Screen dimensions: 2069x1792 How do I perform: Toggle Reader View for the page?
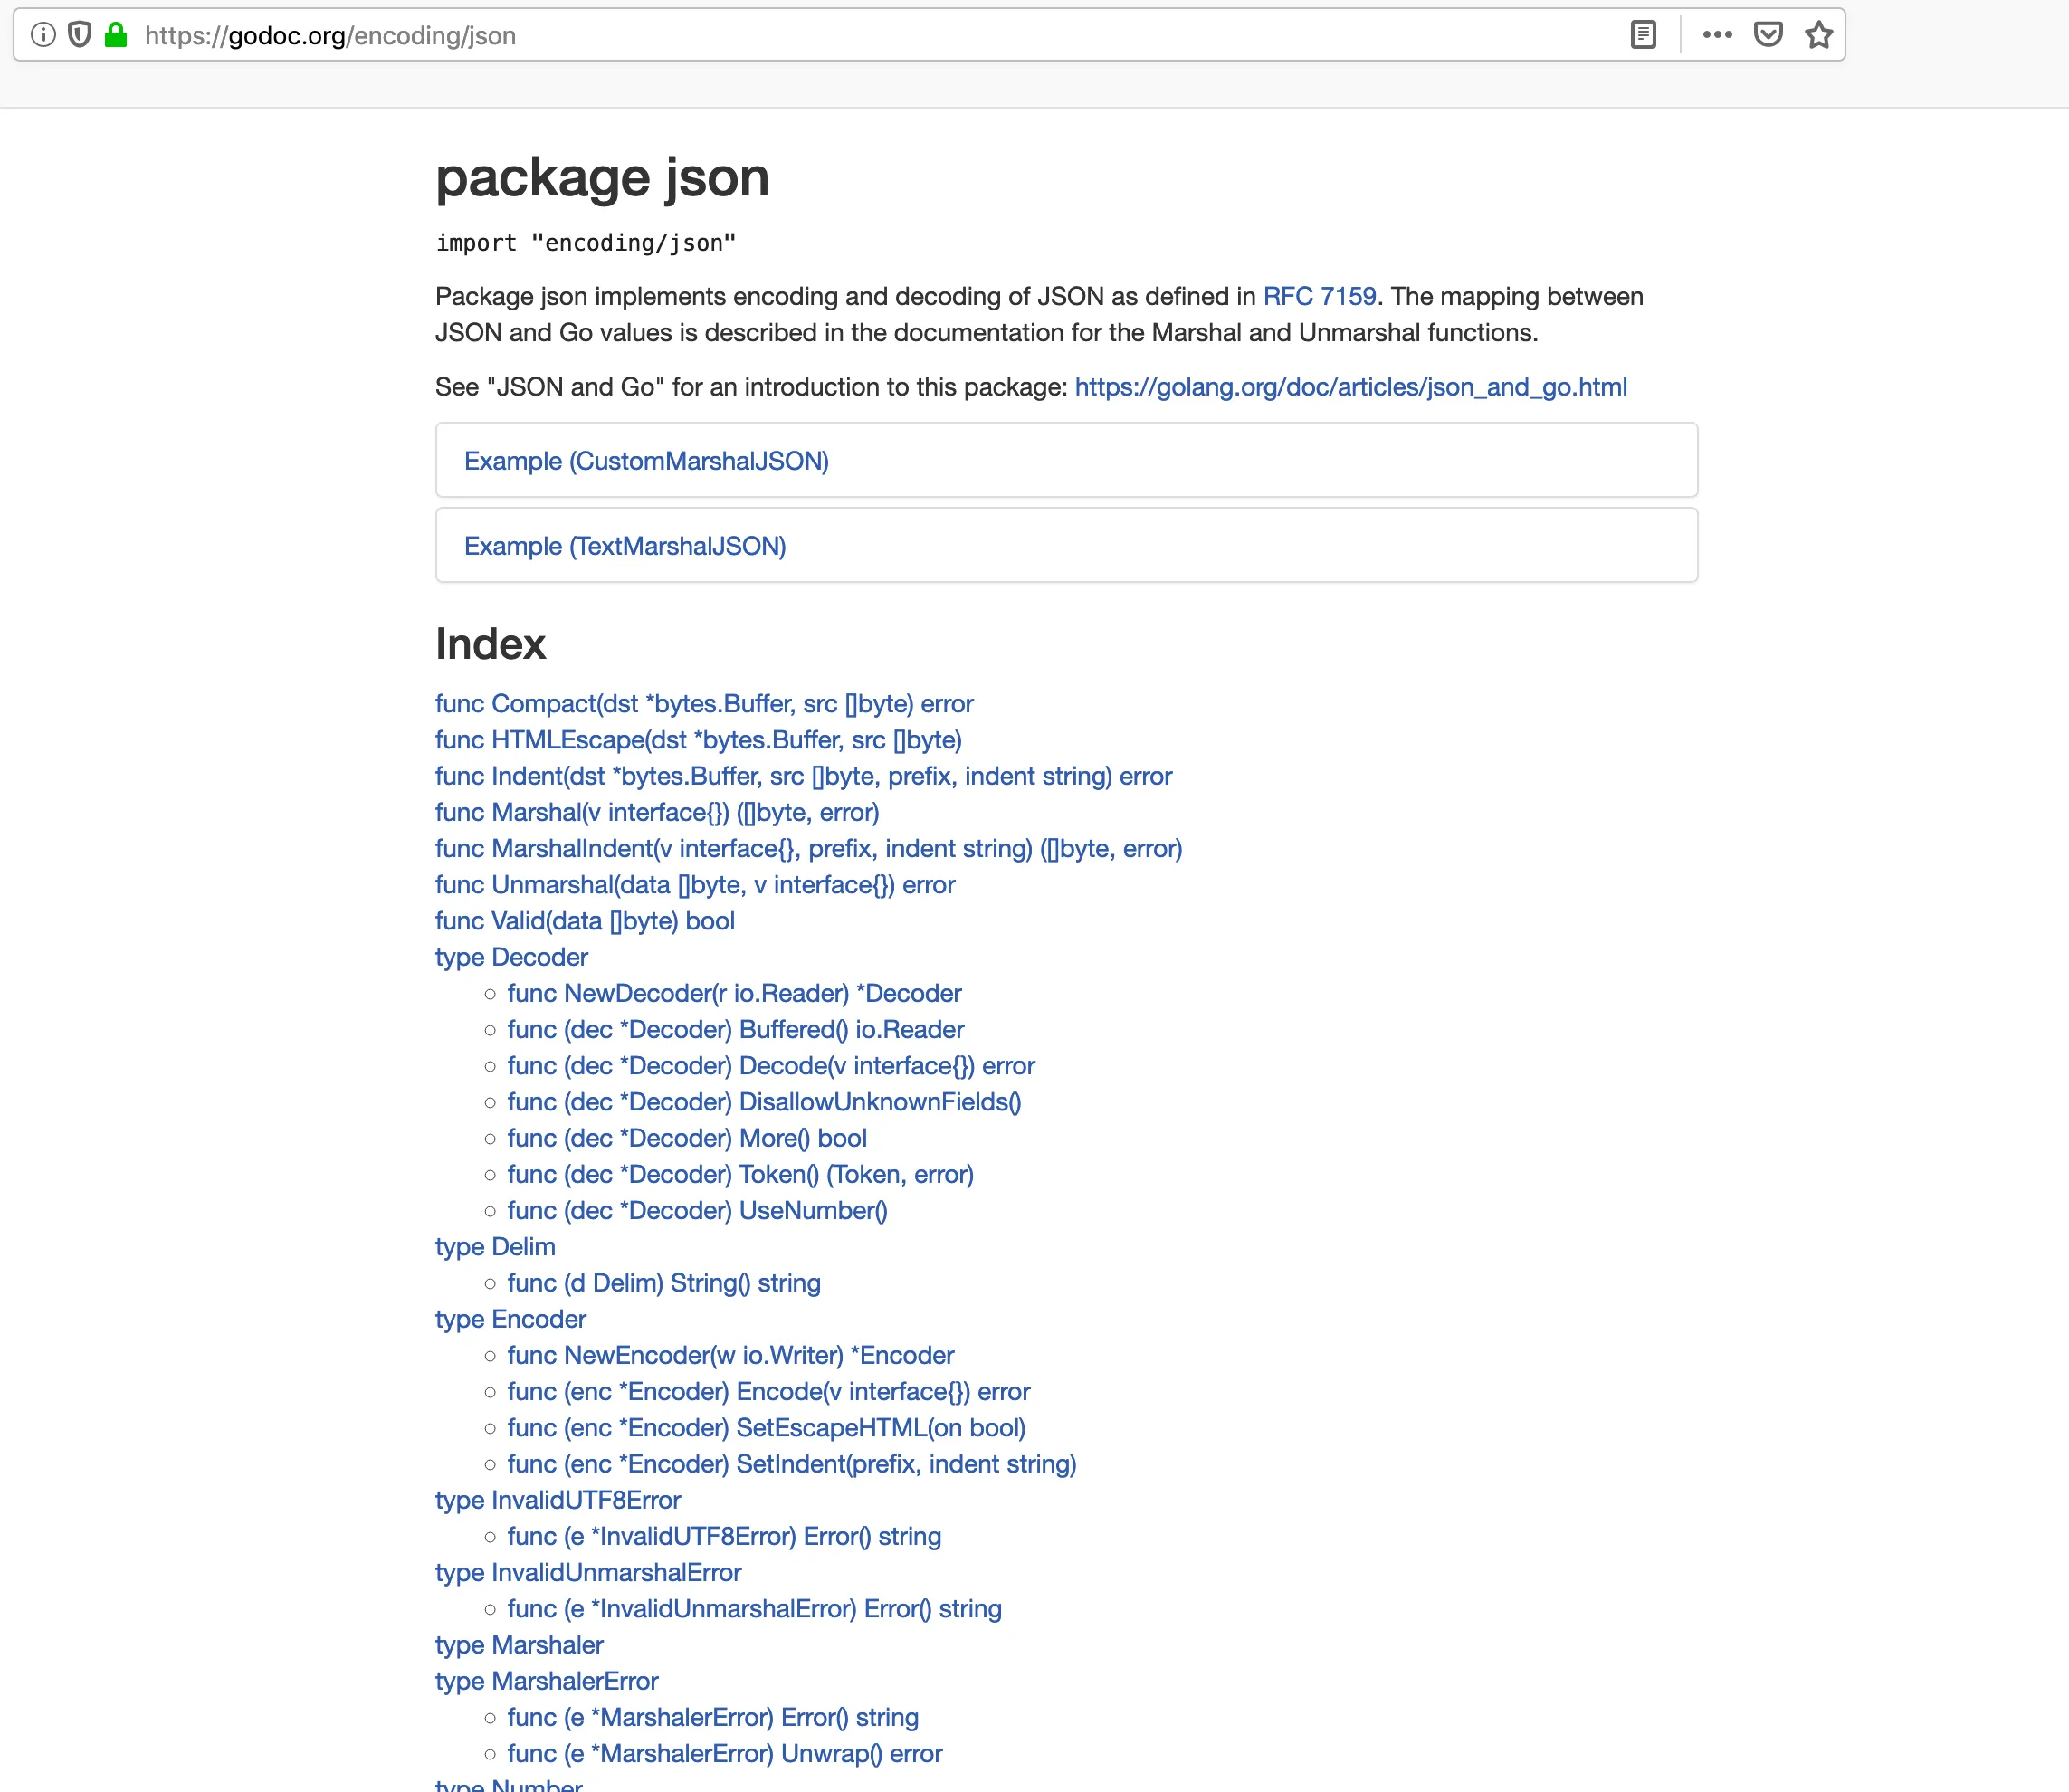click(x=1642, y=35)
